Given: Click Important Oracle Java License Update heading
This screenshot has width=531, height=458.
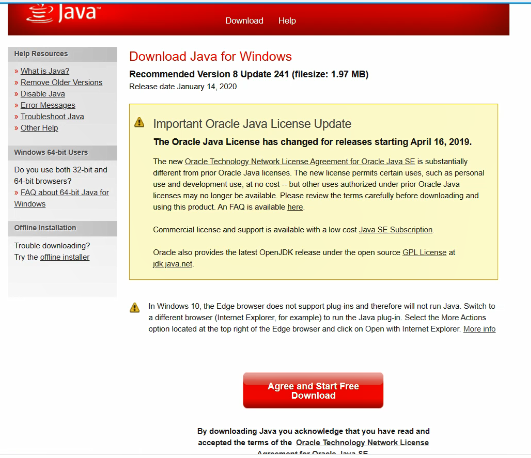Looking at the screenshot, I should pos(252,124).
